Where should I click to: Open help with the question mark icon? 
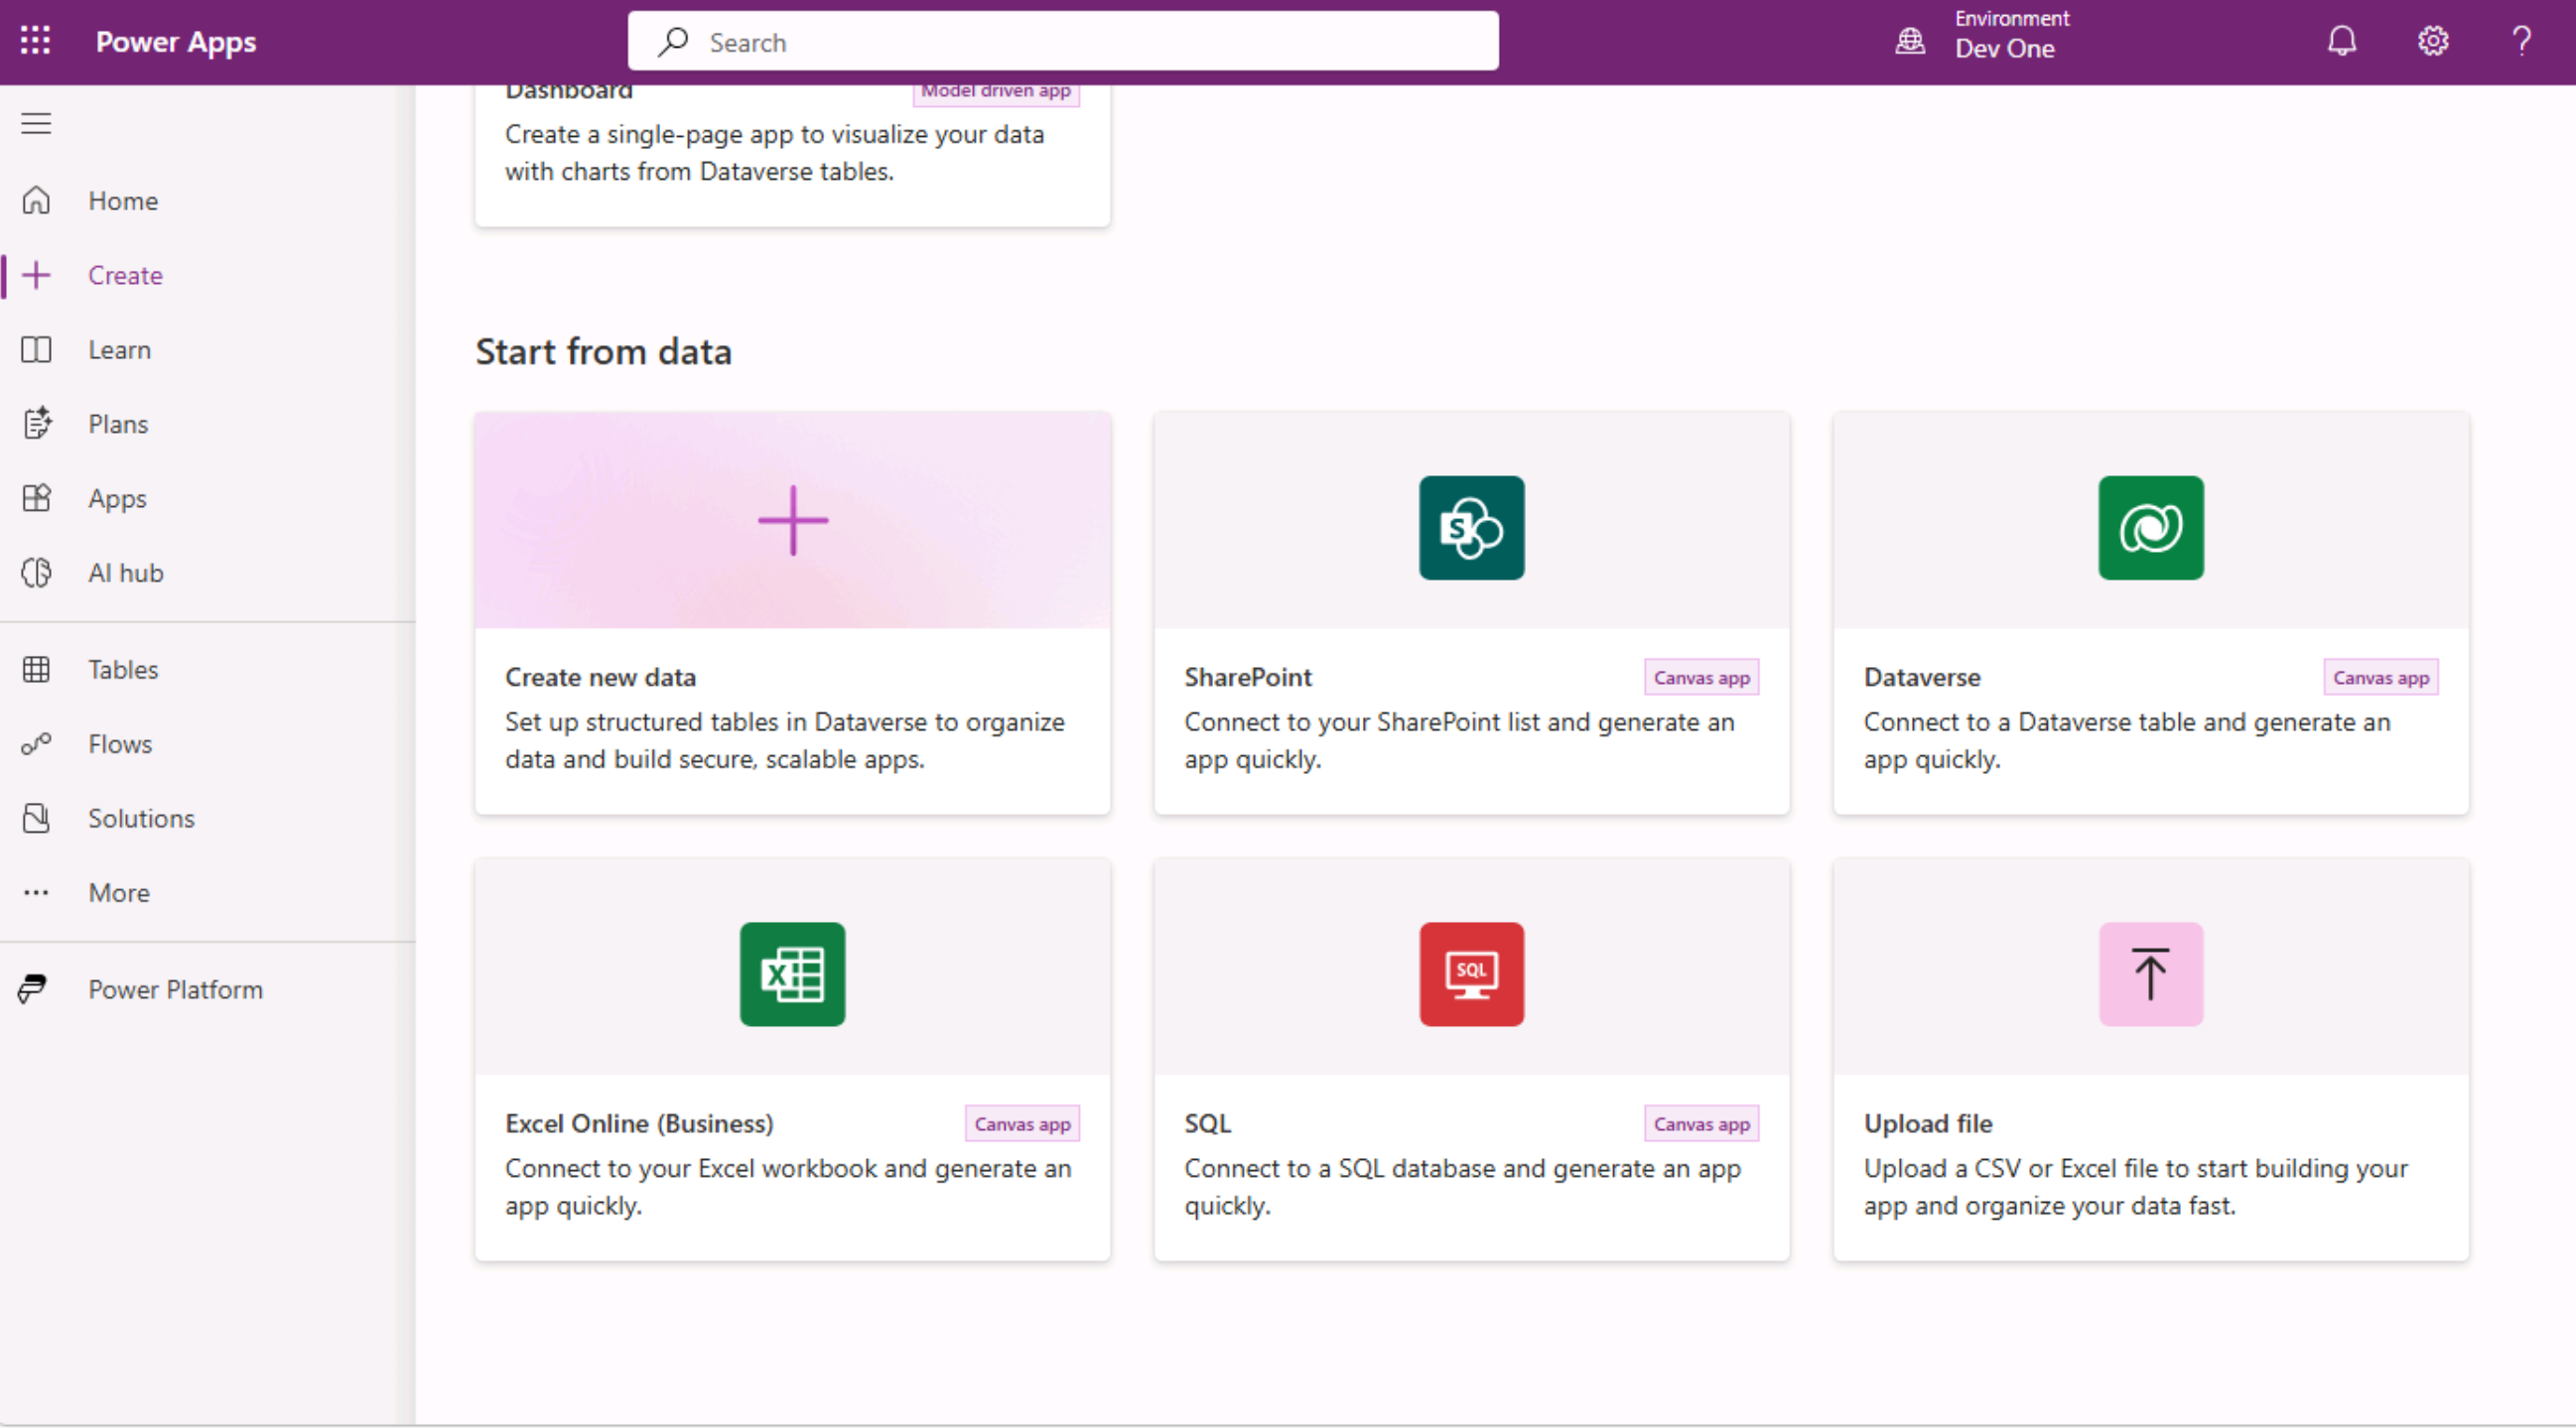2522,41
